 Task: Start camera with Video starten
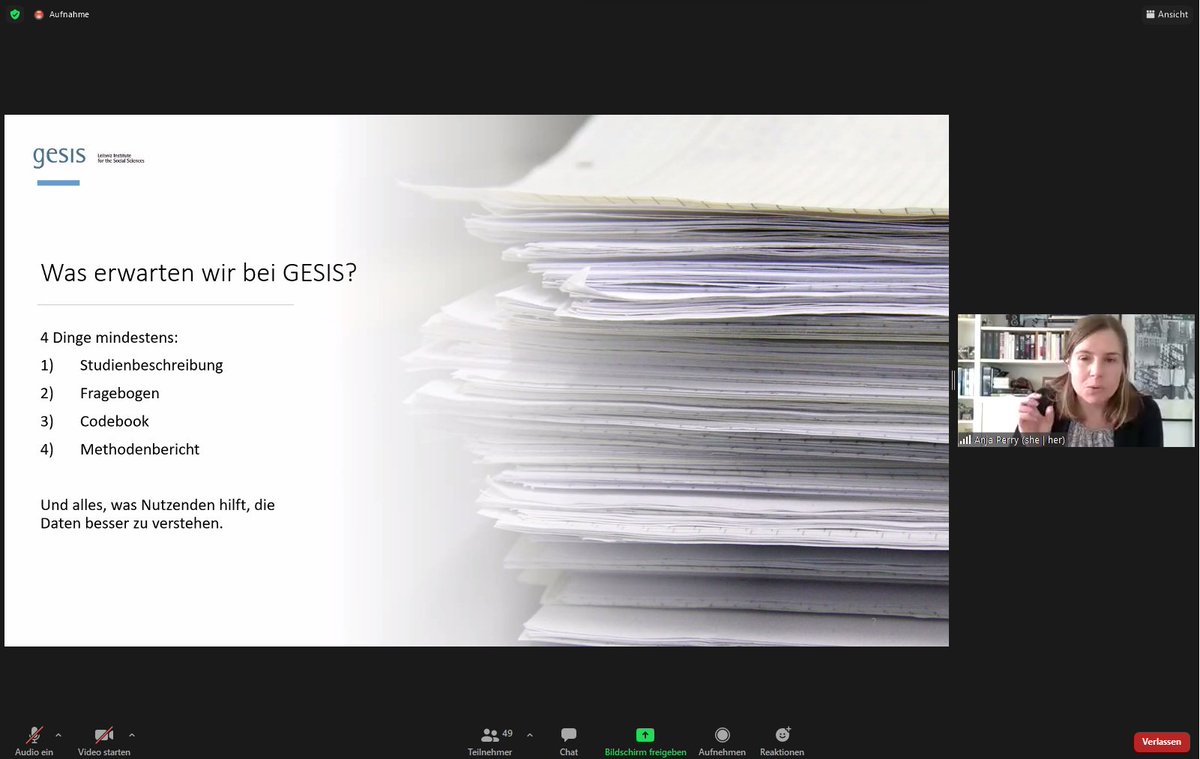[104, 741]
